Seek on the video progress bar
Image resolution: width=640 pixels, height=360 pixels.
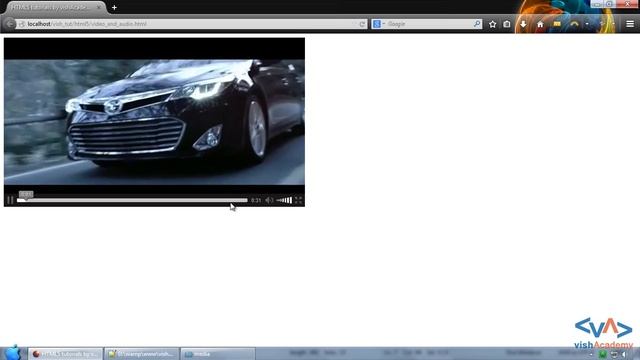coord(132,200)
